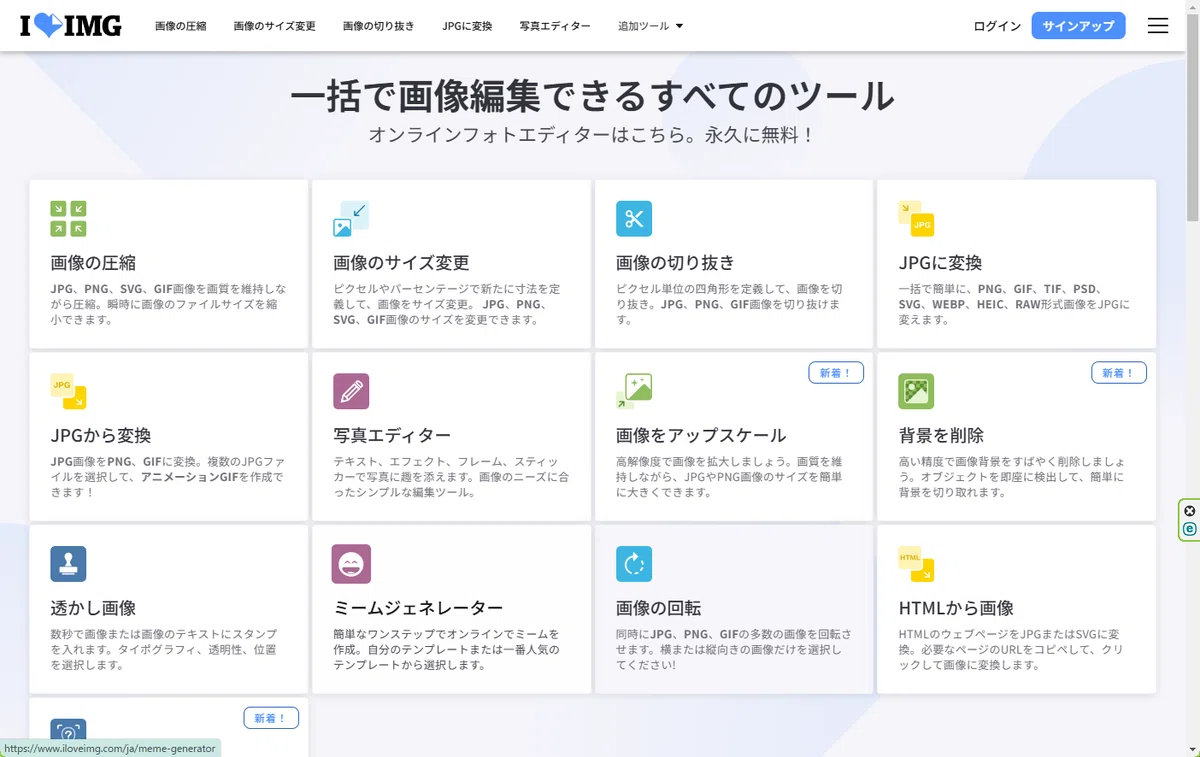The height and width of the screenshot is (757, 1200).
Task: Click 新着！ badge on bottom partial card
Action: point(271,718)
